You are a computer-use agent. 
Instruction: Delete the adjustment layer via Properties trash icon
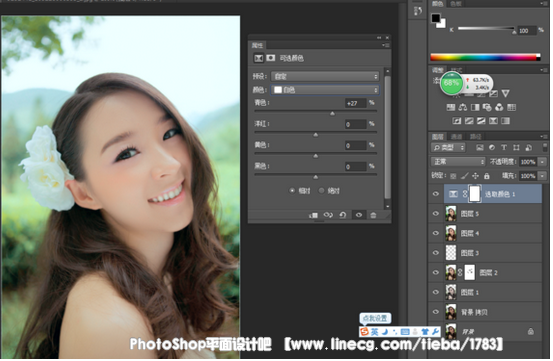[373, 215]
